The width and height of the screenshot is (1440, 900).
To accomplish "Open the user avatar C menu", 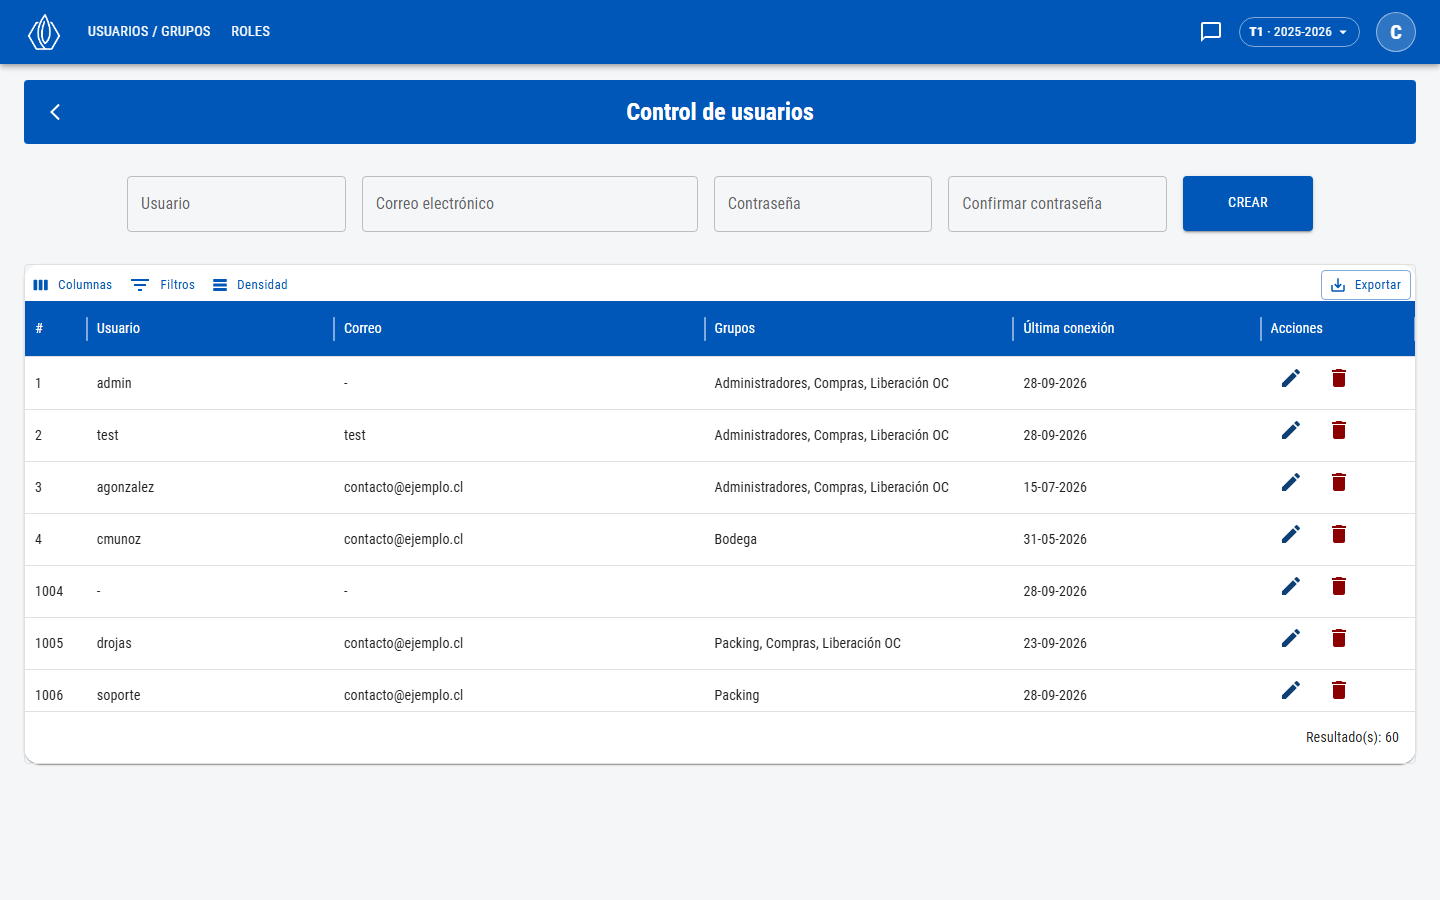I will click(1396, 32).
